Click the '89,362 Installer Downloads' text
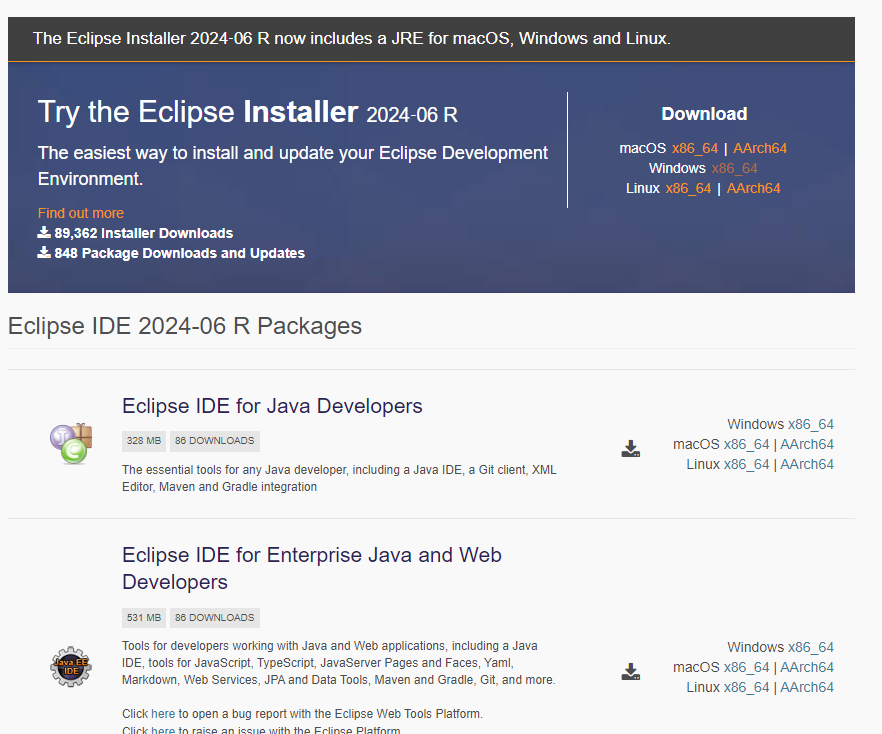Viewport: 882px width, 734px height. (x=143, y=233)
